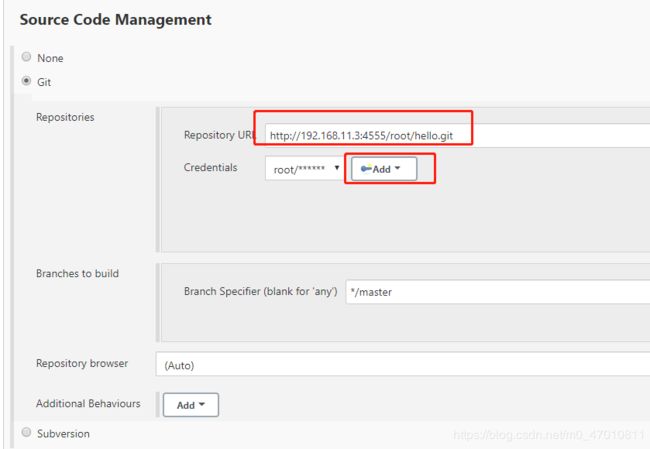Image resolution: width=650 pixels, height=449 pixels.
Task: Open the Repository browser (Auto) dropdown
Action: [x=403, y=364]
